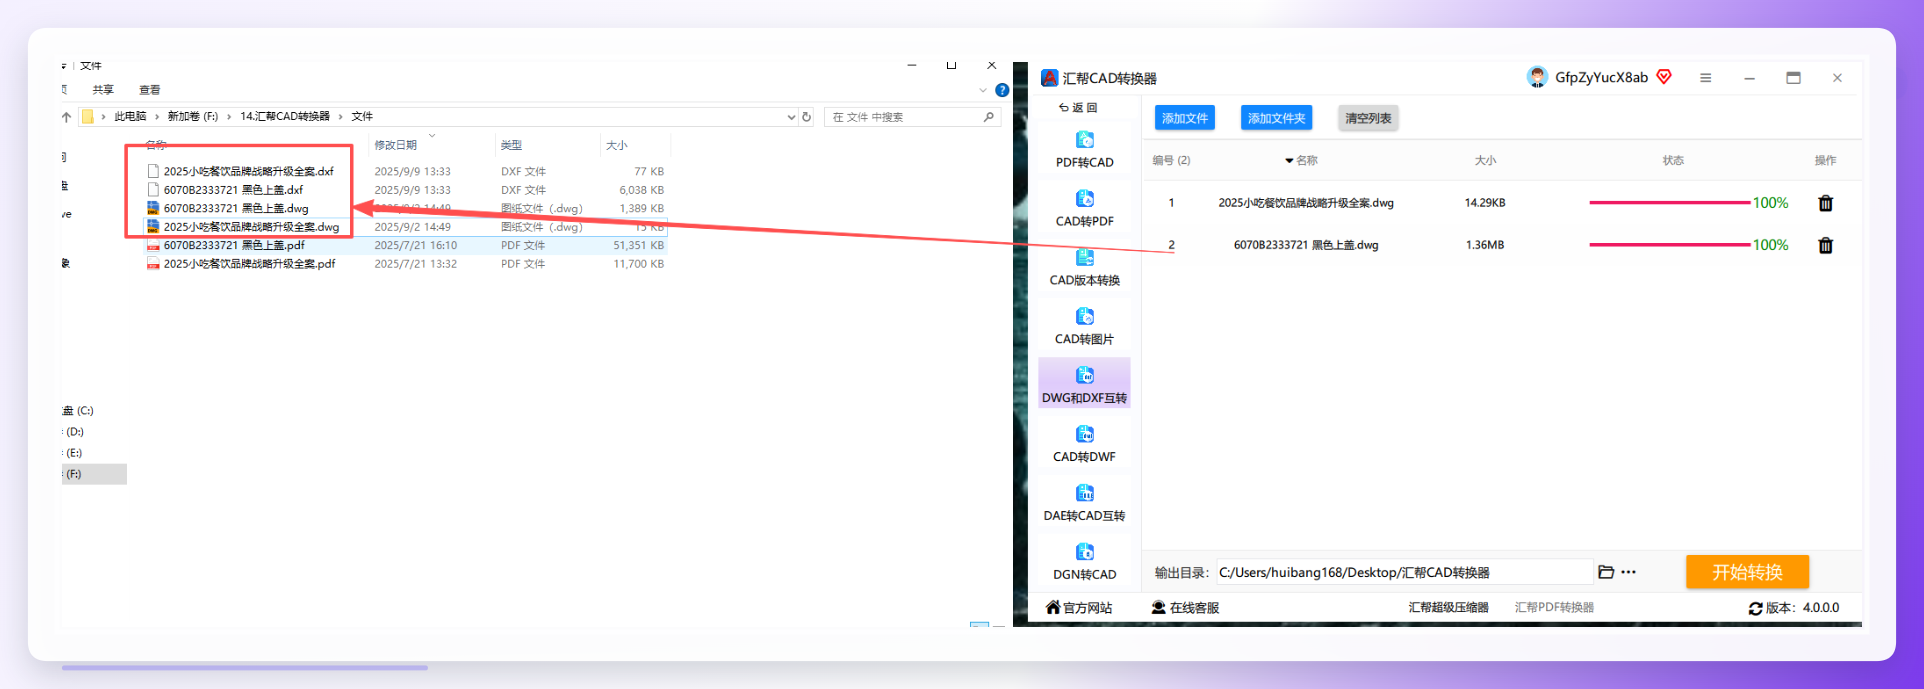Click the Explorer help question mark icon
1924x689 pixels.
click(x=1002, y=90)
